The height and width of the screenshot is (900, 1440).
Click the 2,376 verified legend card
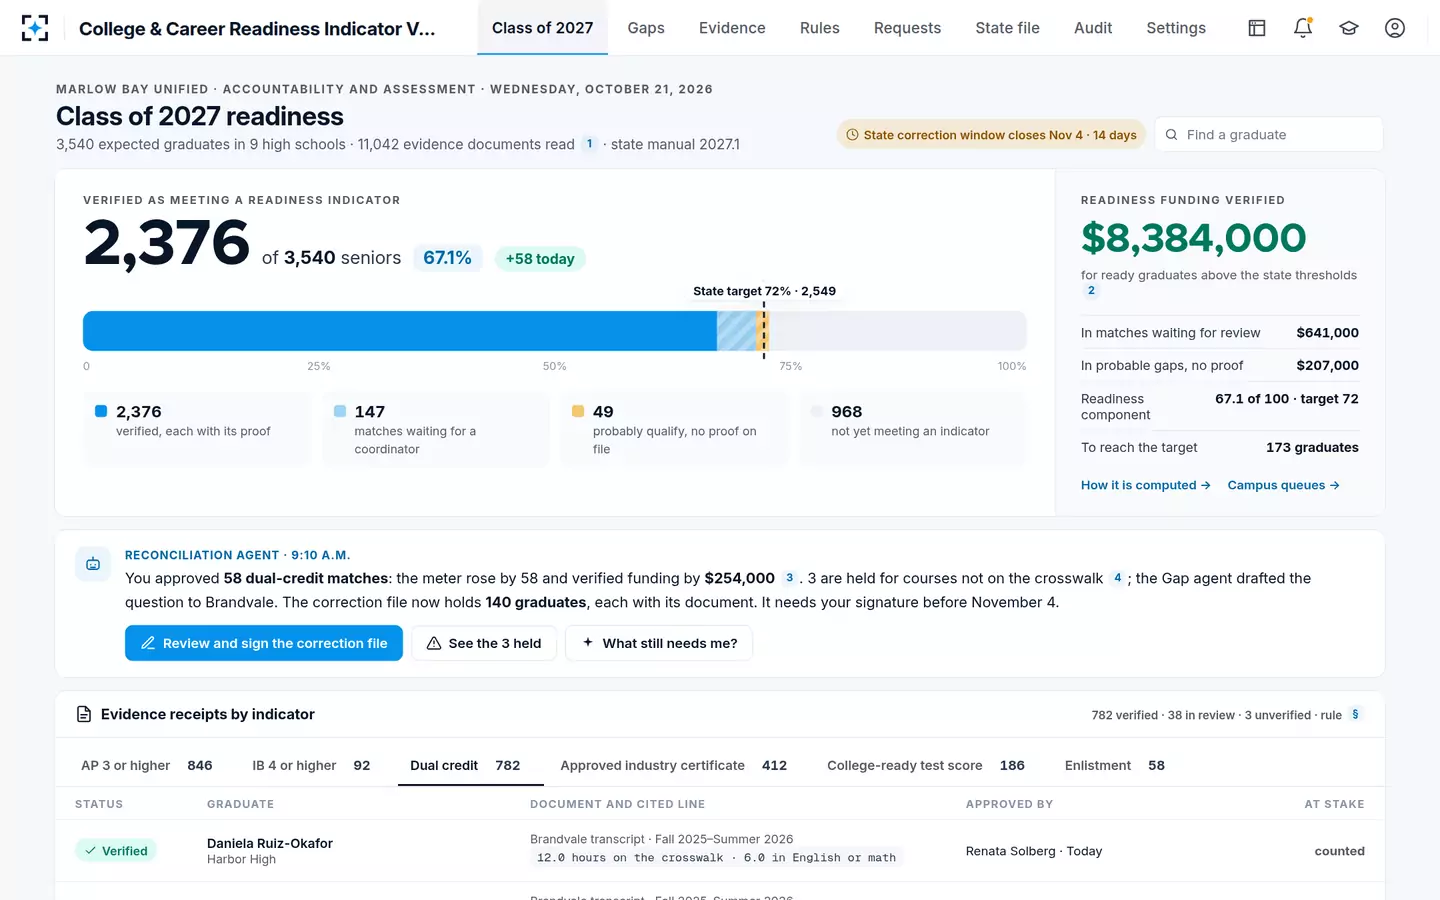tap(196, 429)
